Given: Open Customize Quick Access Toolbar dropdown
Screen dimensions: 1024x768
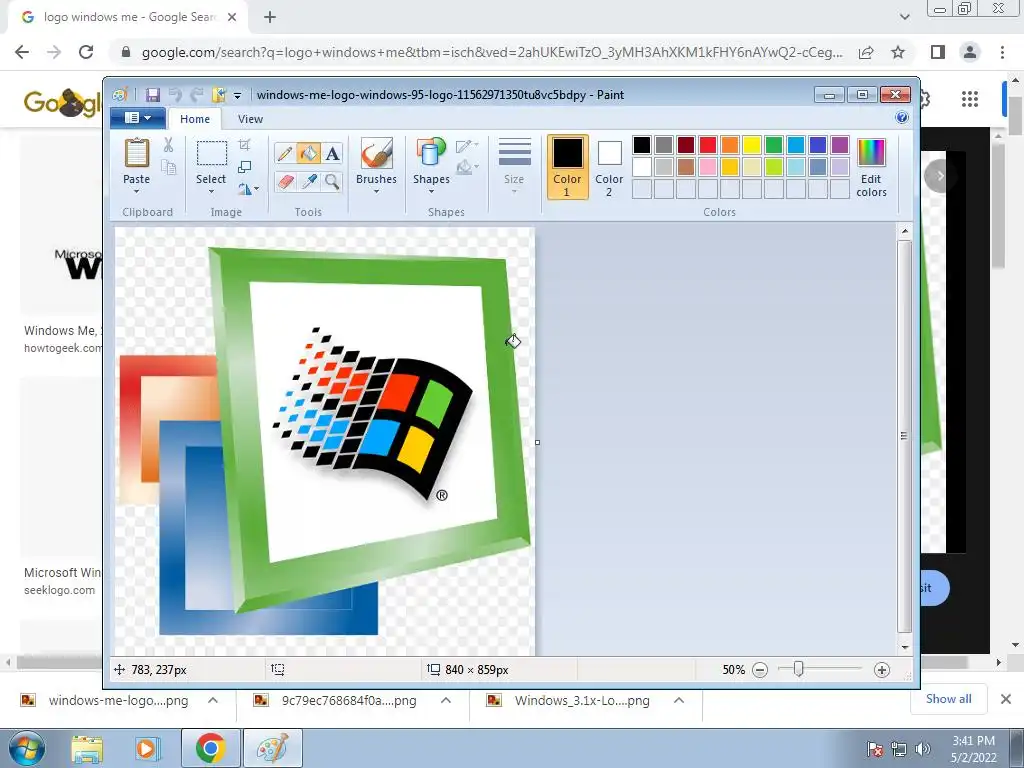Looking at the screenshot, I should click(x=238, y=96).
